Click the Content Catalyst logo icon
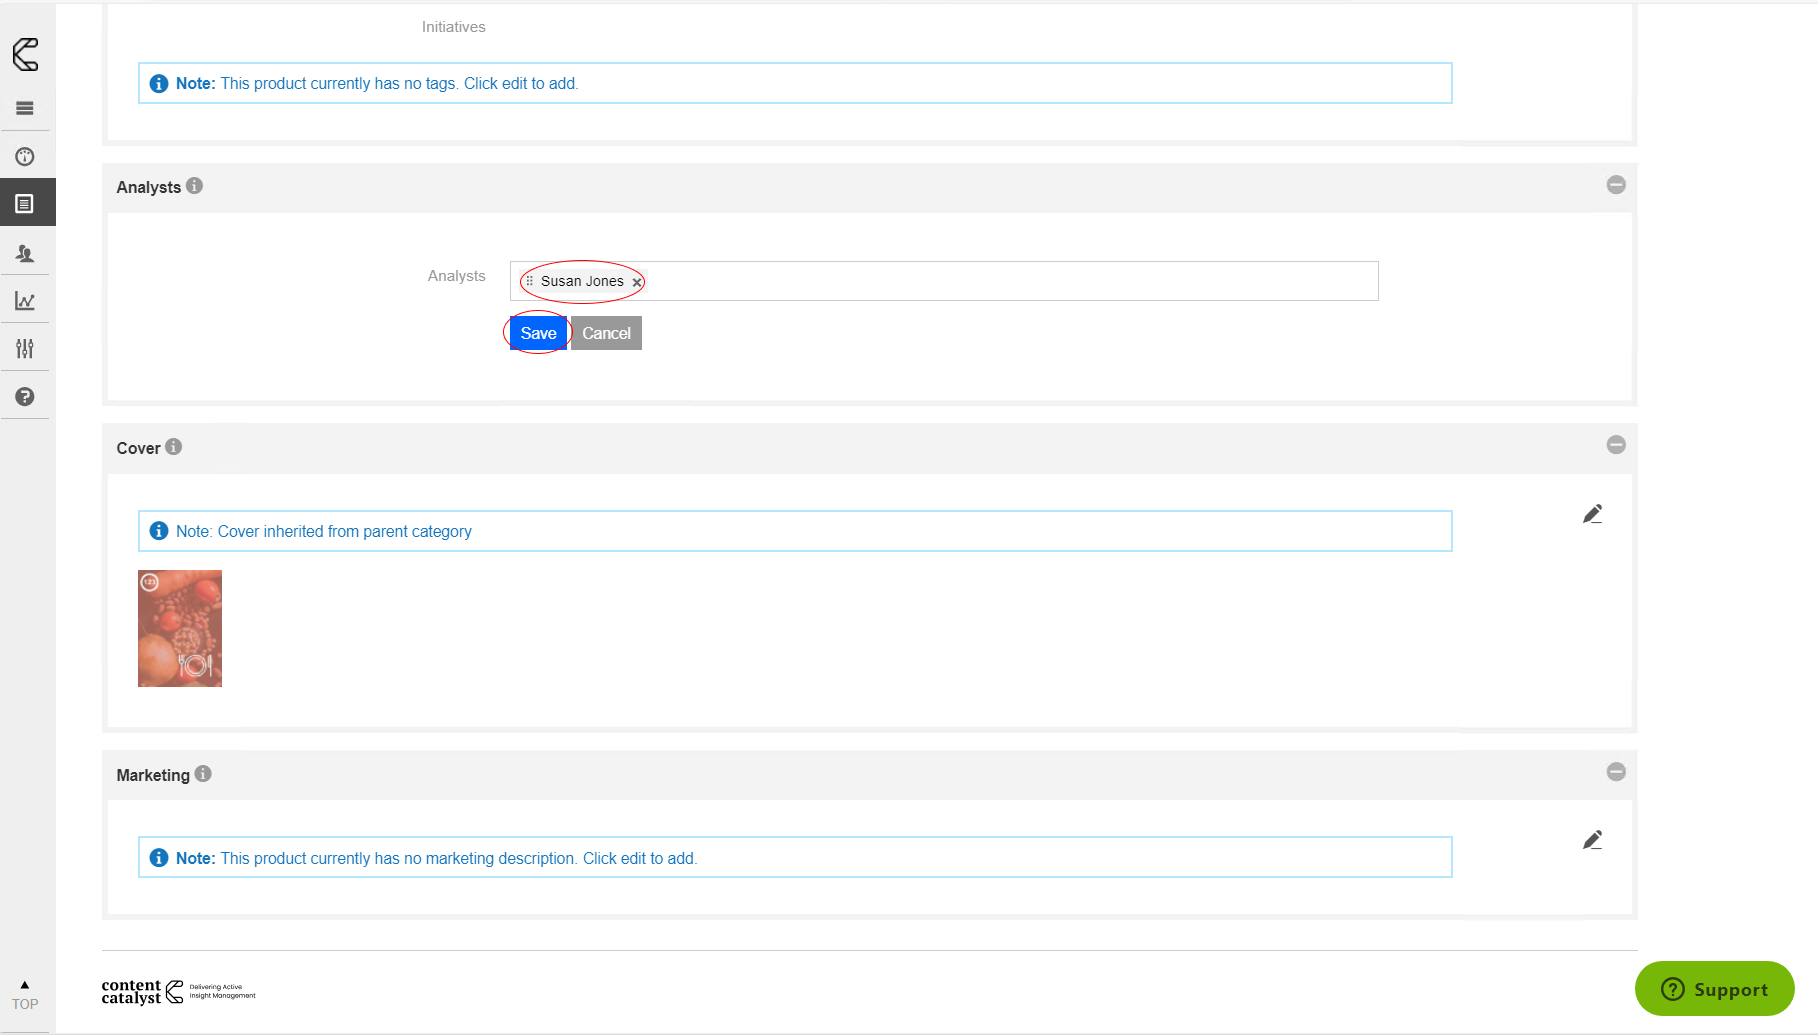Screen dimensions: 1818x1035 (x=26, y=54)
